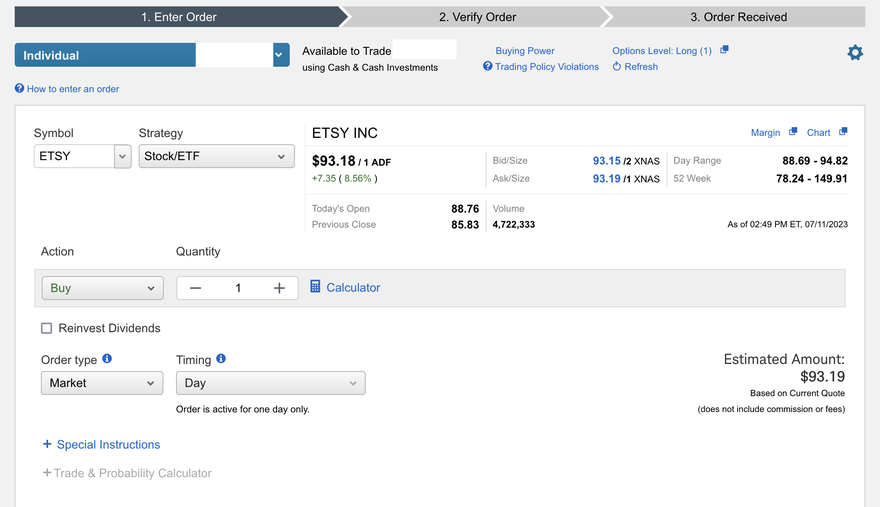This screenshot has height=507, width=880.
Task: Click the Options Level: Long (1) link
Action: (662, 51)
